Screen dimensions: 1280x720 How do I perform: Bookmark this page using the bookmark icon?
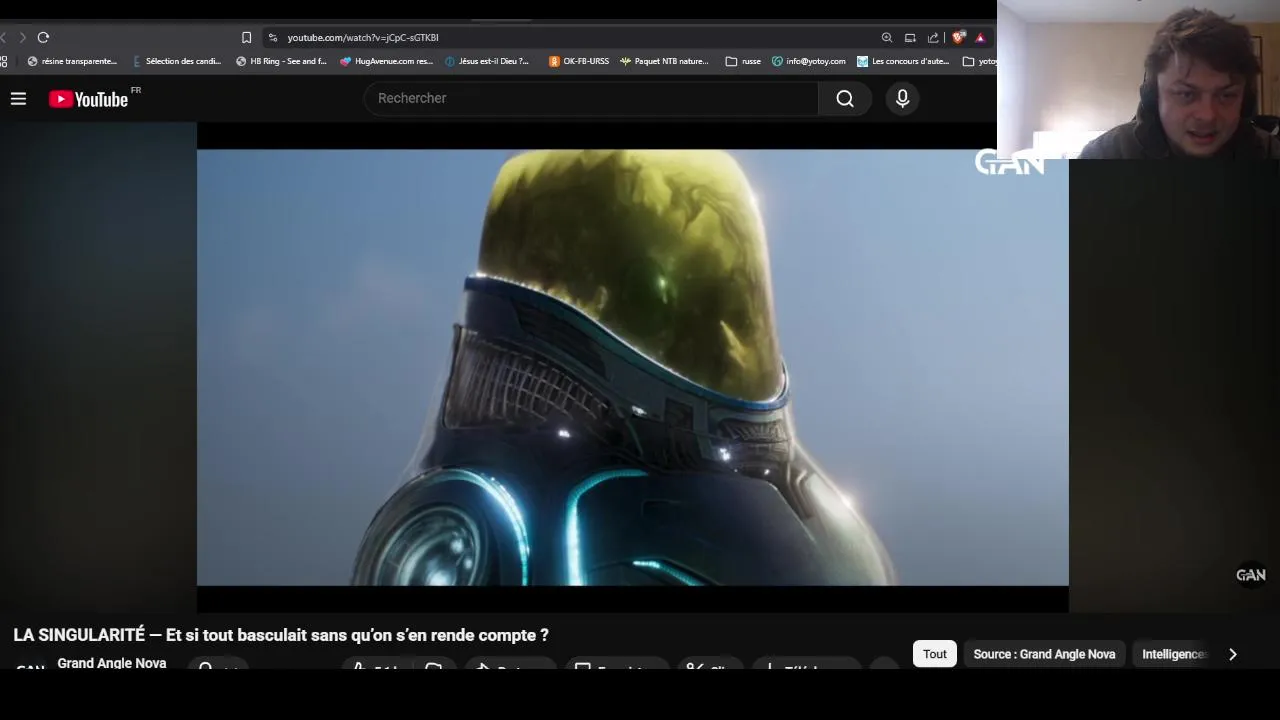[246, 37]
